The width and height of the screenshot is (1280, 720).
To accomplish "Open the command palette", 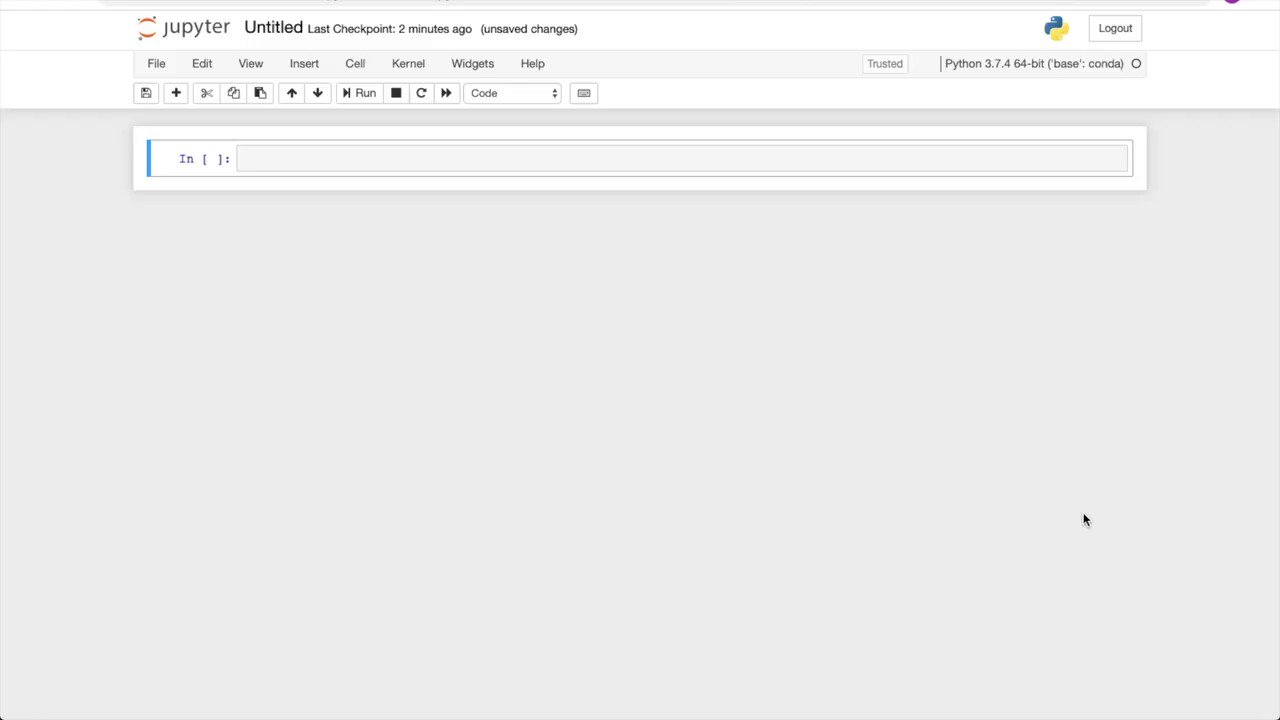I will pyautogui.click(x=583, y=93).
